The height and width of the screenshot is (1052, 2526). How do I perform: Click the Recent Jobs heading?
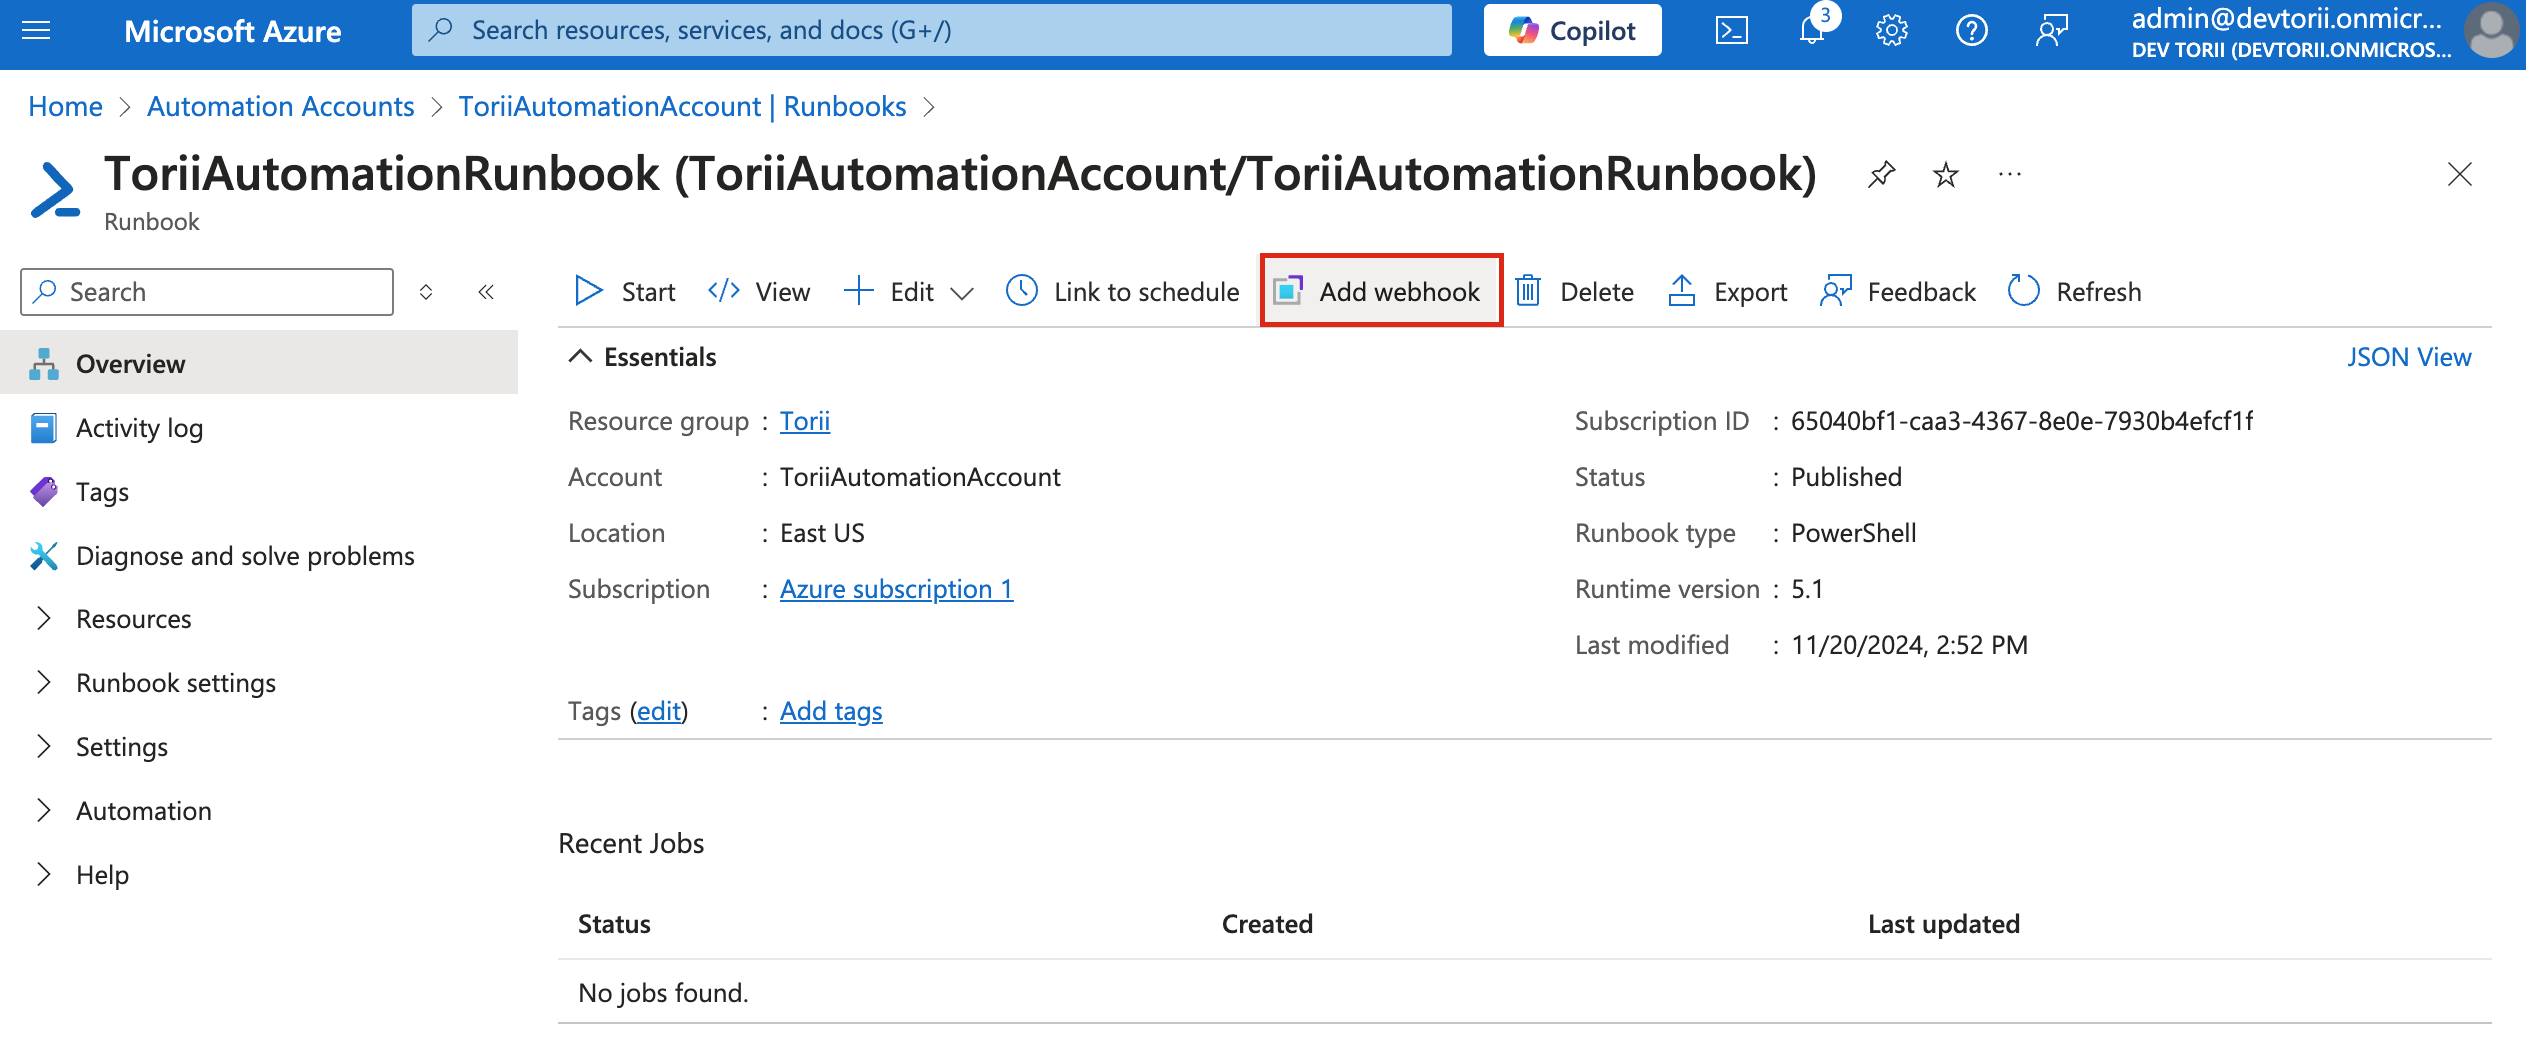(631, 843)
